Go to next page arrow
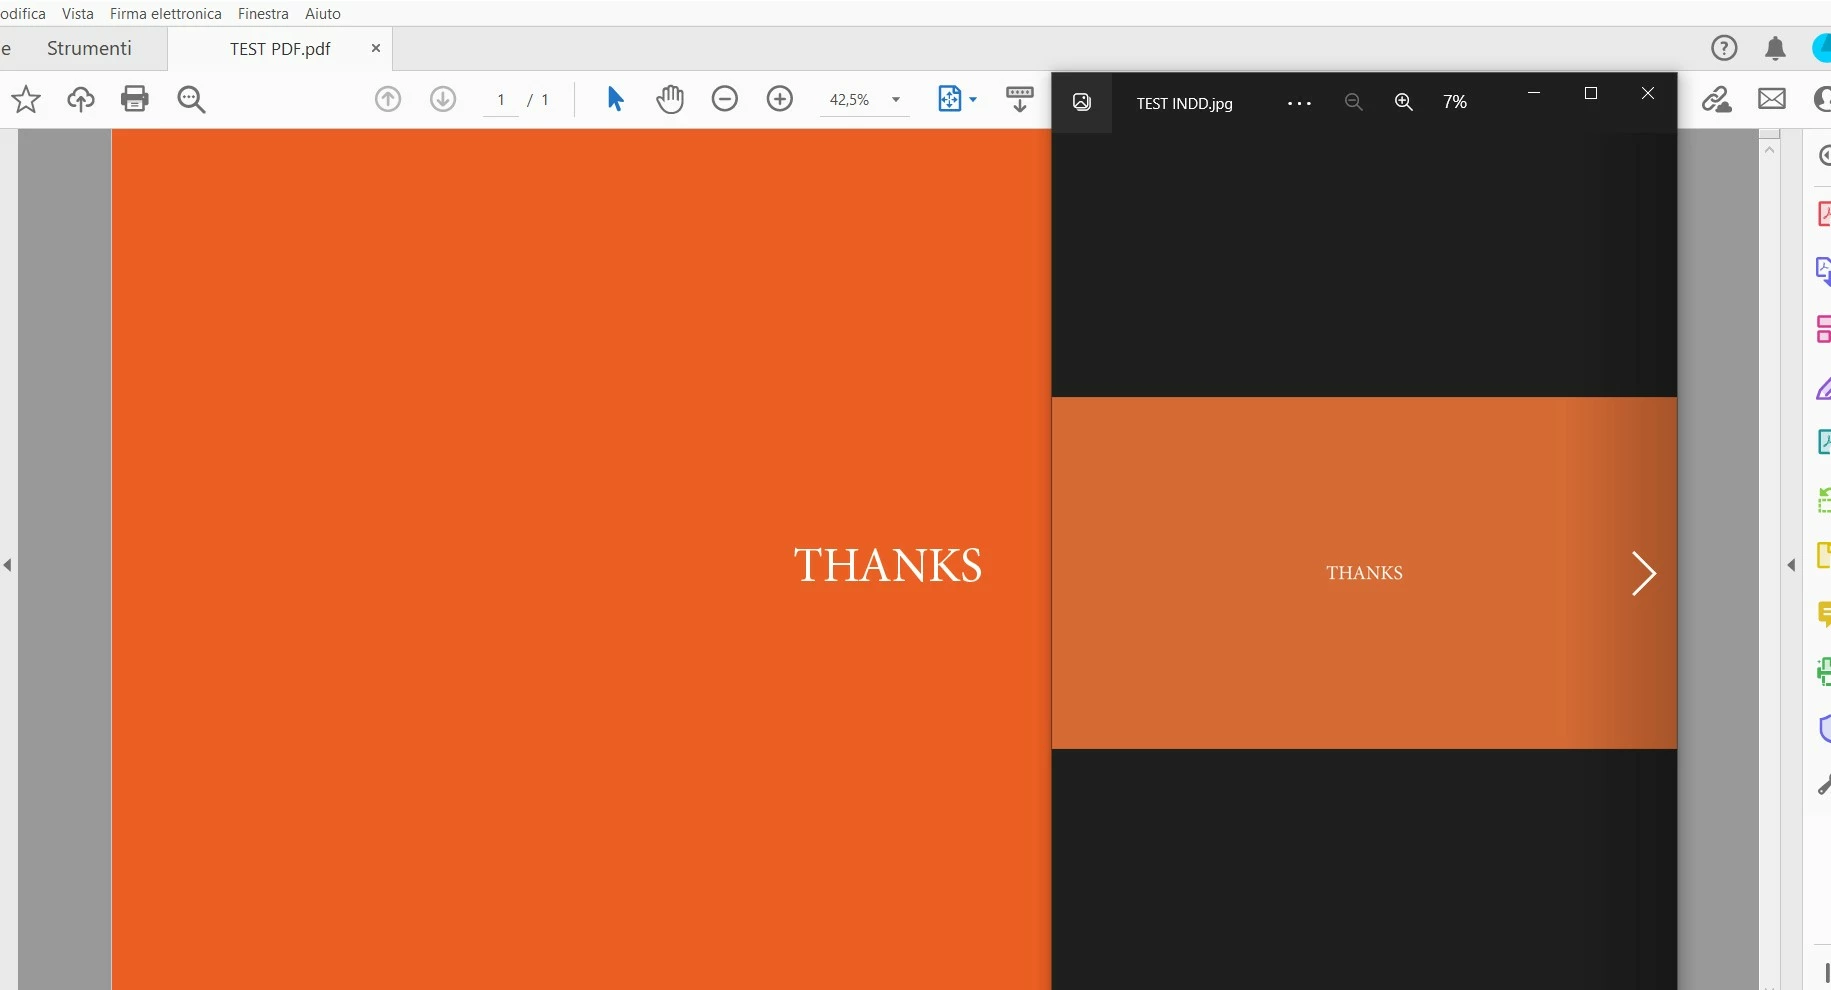Image resolution: width=1831 pixels, height=990 pixels. point(443,99)
